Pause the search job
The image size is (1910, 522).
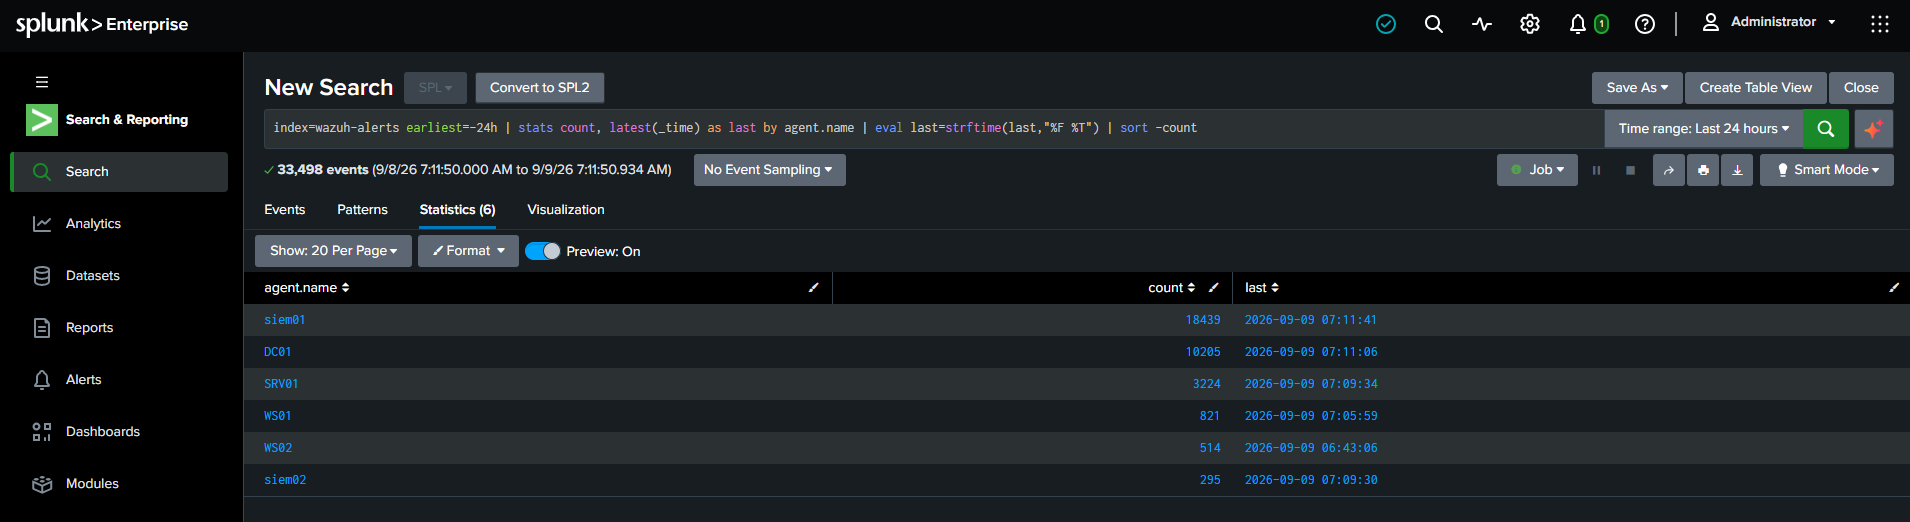[1596, 170]
